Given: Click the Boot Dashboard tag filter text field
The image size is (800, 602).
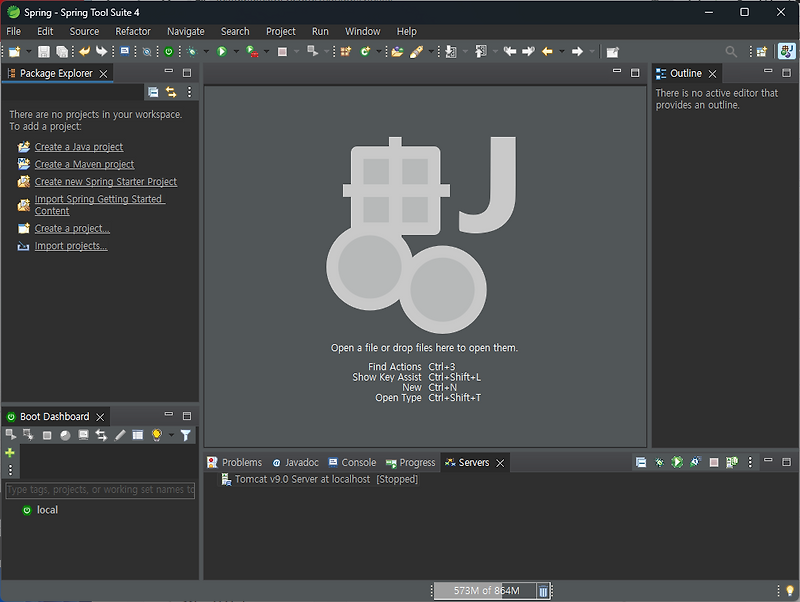Looking at the screenshot, I should click(100, 490).
